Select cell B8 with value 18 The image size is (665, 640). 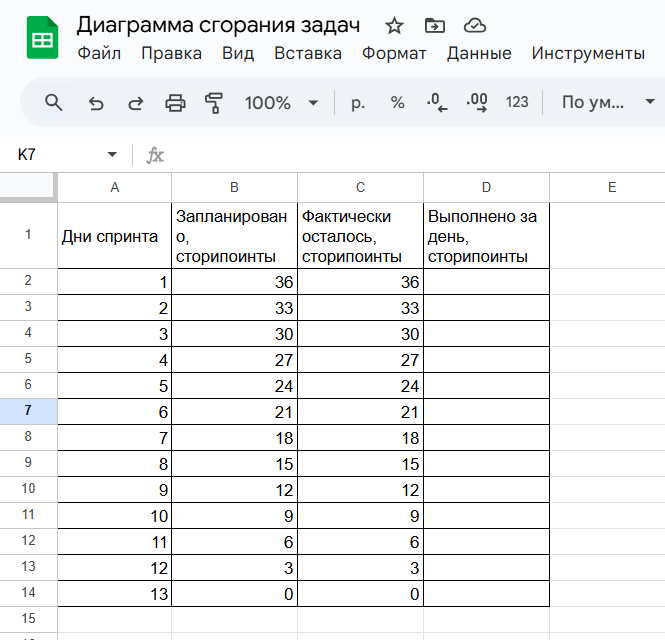pos(235,438)
